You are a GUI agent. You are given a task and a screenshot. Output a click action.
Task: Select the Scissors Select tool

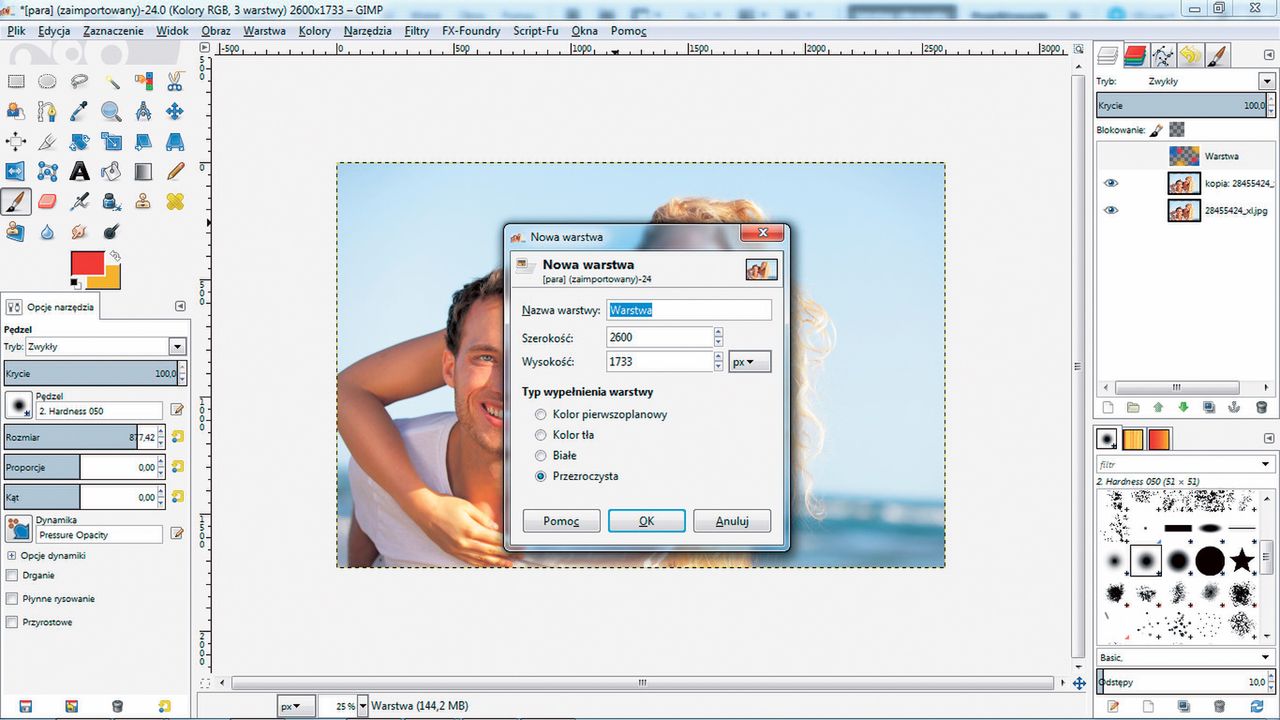point(175,81)
